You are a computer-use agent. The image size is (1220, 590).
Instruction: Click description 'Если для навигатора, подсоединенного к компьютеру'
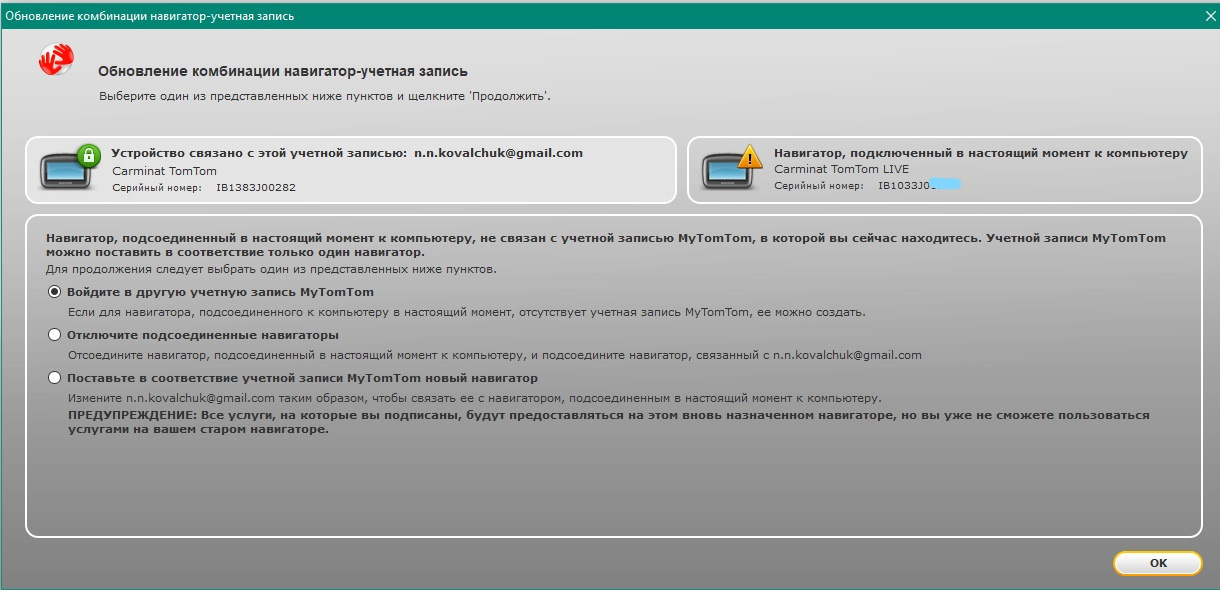466,312
